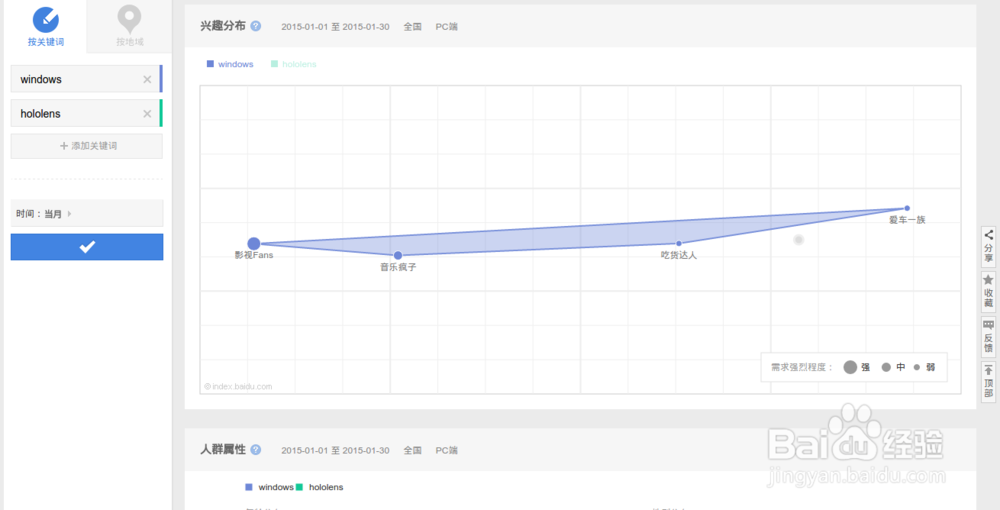Remove the windows keyword with its X
Screen dimensions: 1000x510
(x=147, y=80)
